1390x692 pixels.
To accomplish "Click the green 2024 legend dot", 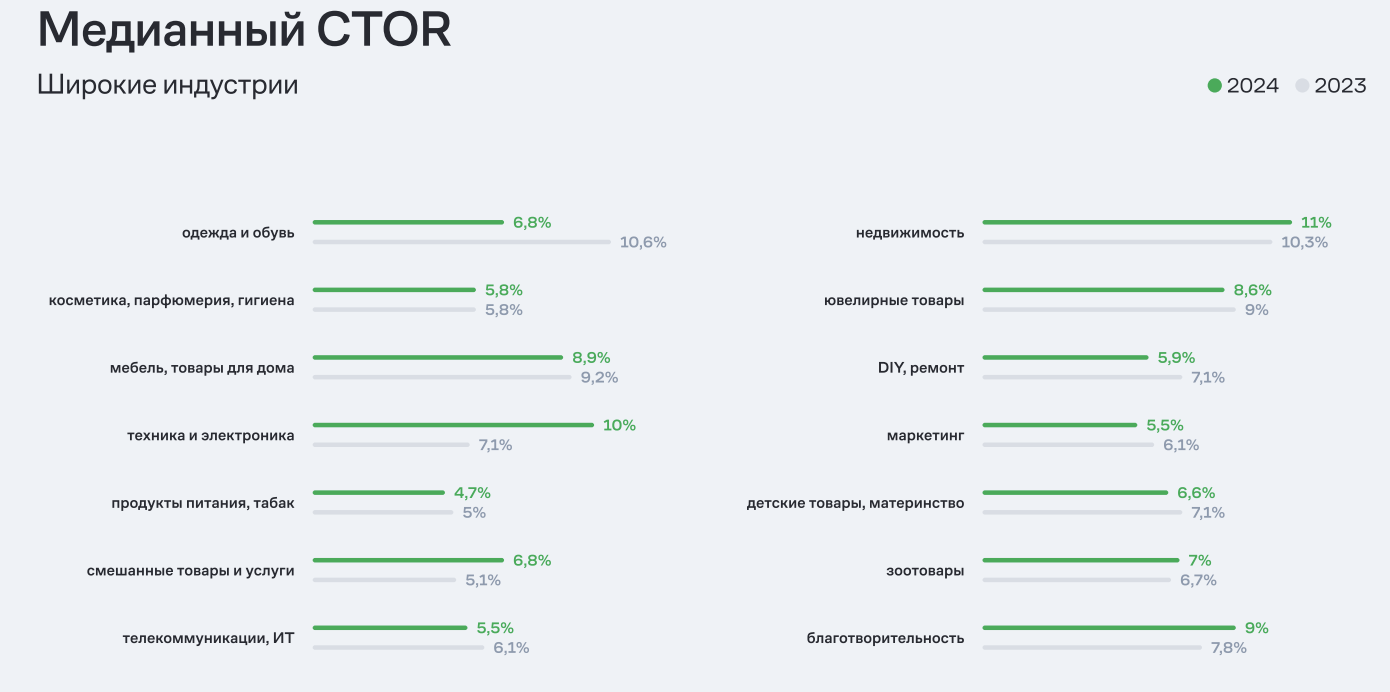I will 1215,86.
